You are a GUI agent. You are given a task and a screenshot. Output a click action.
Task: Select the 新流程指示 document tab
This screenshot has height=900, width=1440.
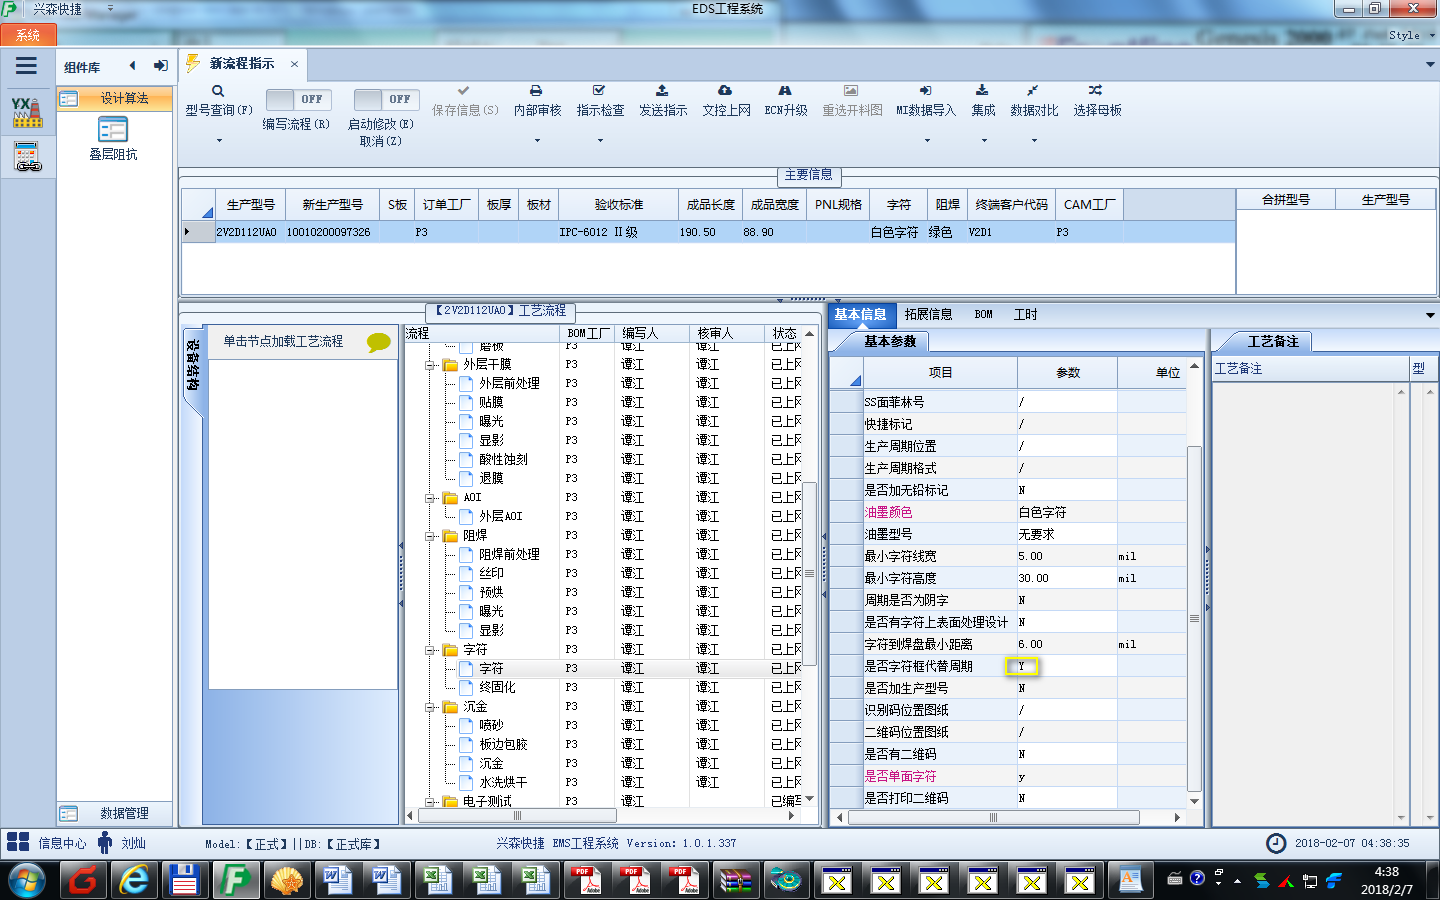coord(242,64)
